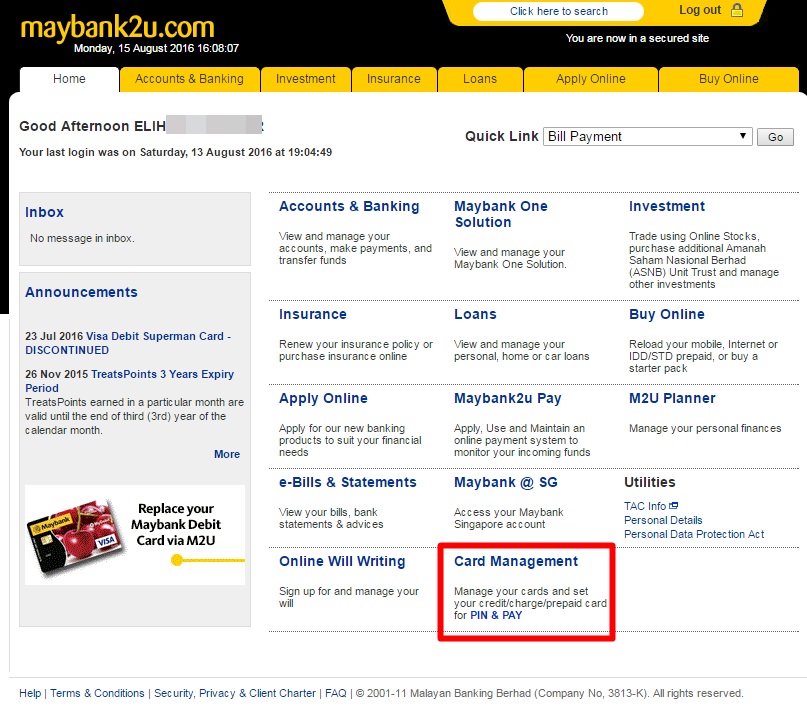Click the Utilities heading

(650, 482)
